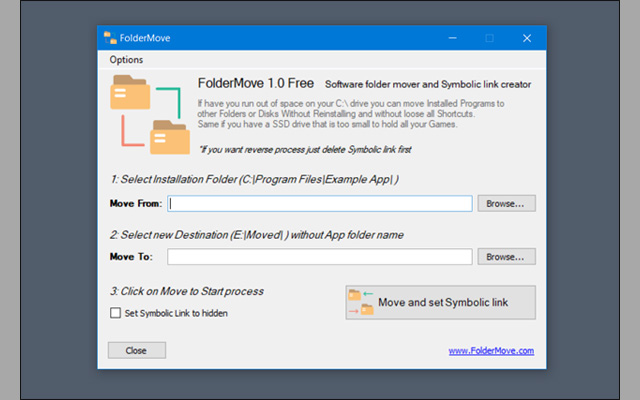Focus the Move To path field
Image resolution: width=640 pixels, height=400 pixels.
click(320, 257)
